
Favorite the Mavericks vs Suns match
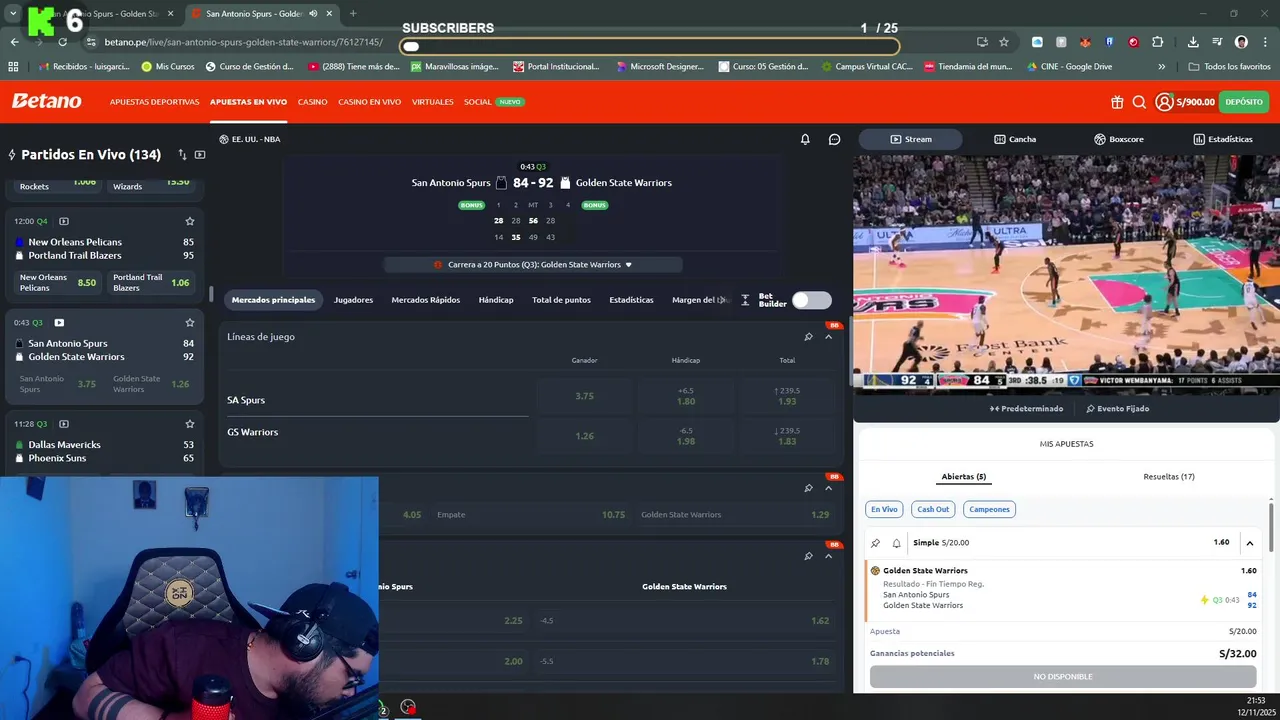coord(189,424)
